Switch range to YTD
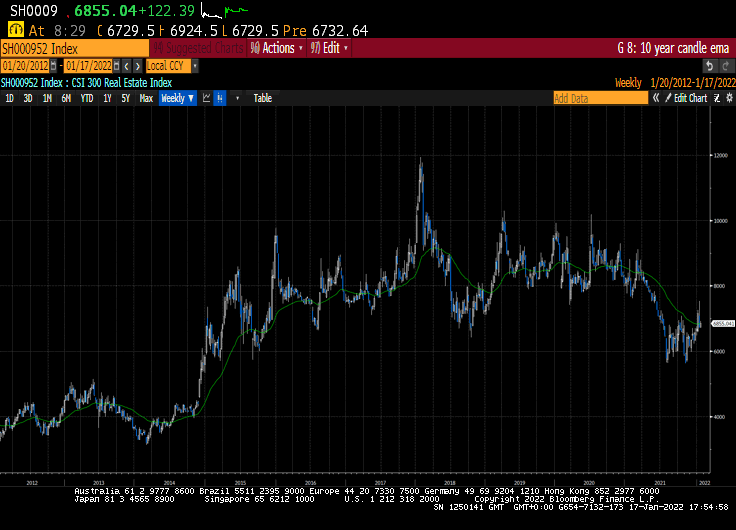Viewport: 736px width, 530px height. coord(87,98)
